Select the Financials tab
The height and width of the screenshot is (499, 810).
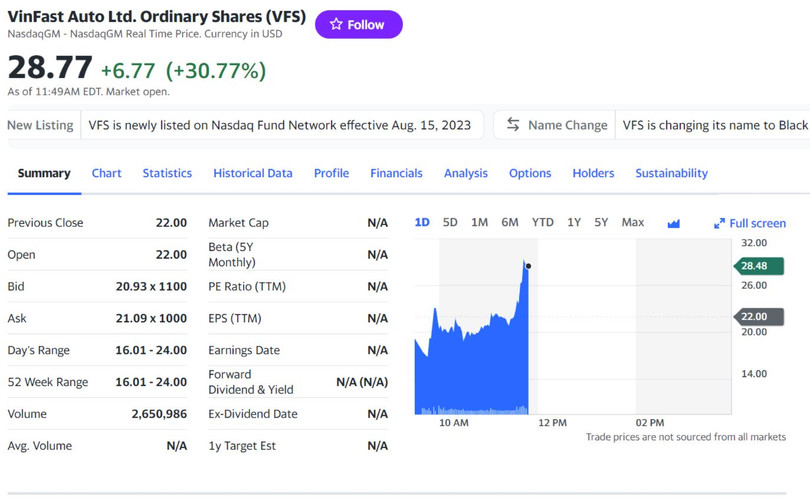[x=396, y=173]
